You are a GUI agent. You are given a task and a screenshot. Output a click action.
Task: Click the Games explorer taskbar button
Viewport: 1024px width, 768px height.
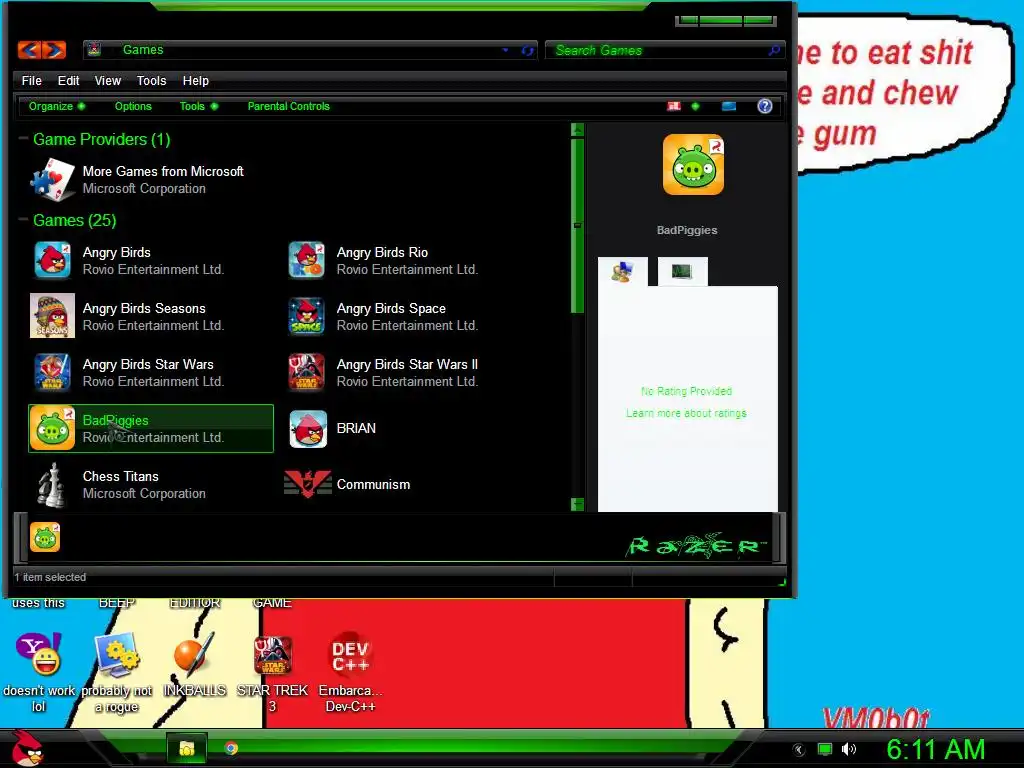click(x=187, y=748)
